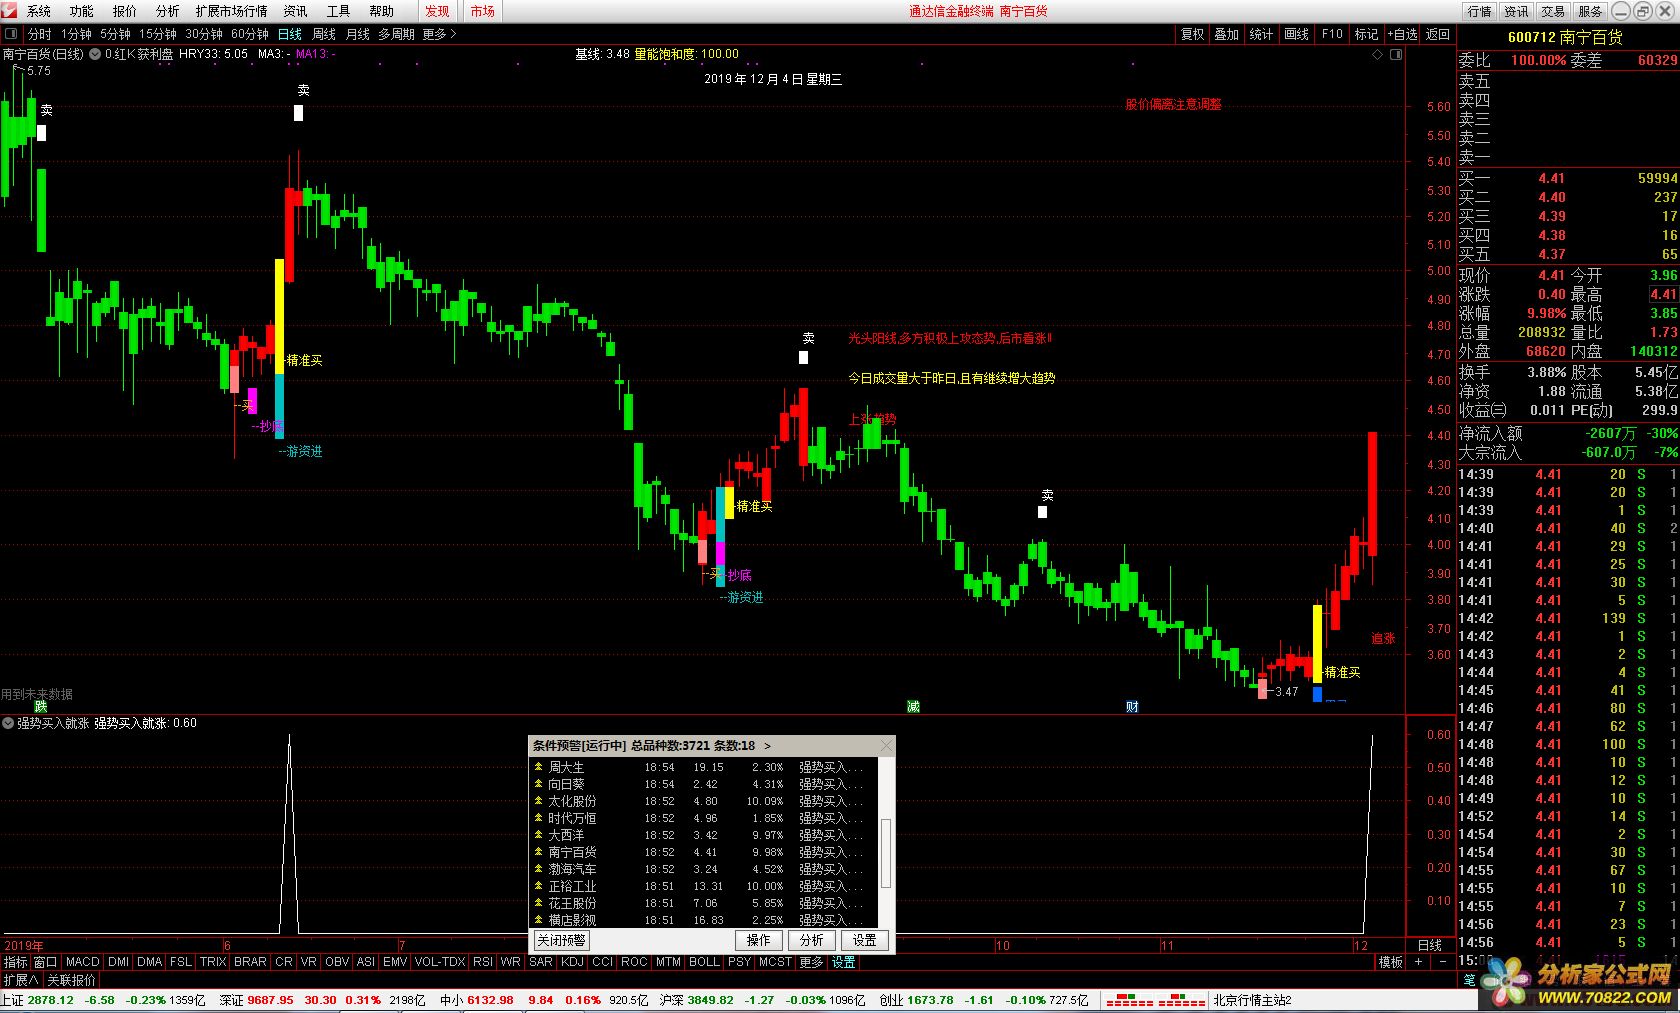The width and height of the screenshot is (1680, 1013).
Task: Open the 功能 menu
Action: click(x=82, y=11)
